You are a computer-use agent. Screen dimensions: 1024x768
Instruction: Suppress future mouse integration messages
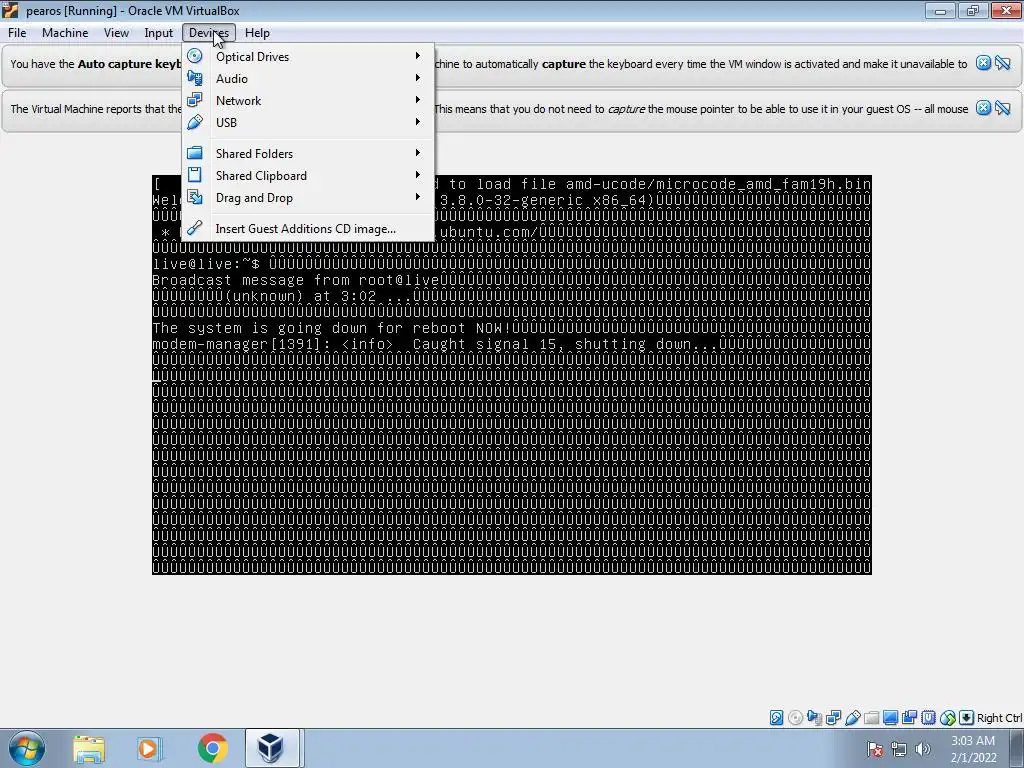pos(1003,108)
